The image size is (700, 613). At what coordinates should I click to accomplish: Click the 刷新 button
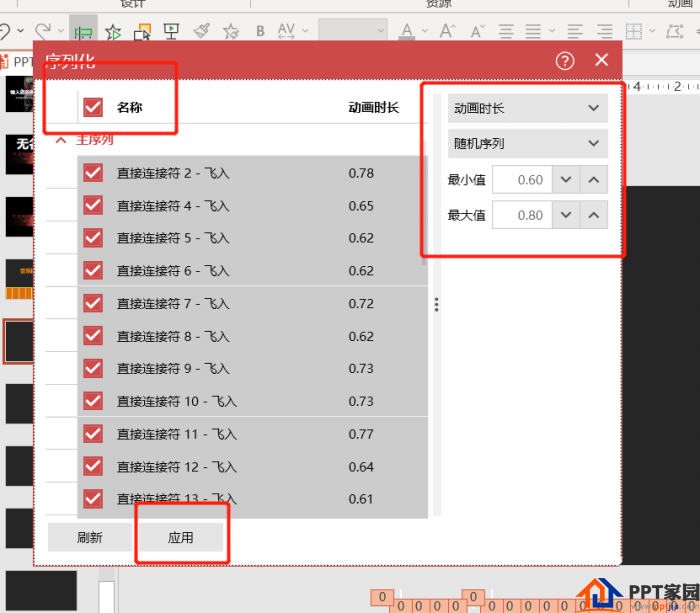click(x=90, y=538)
